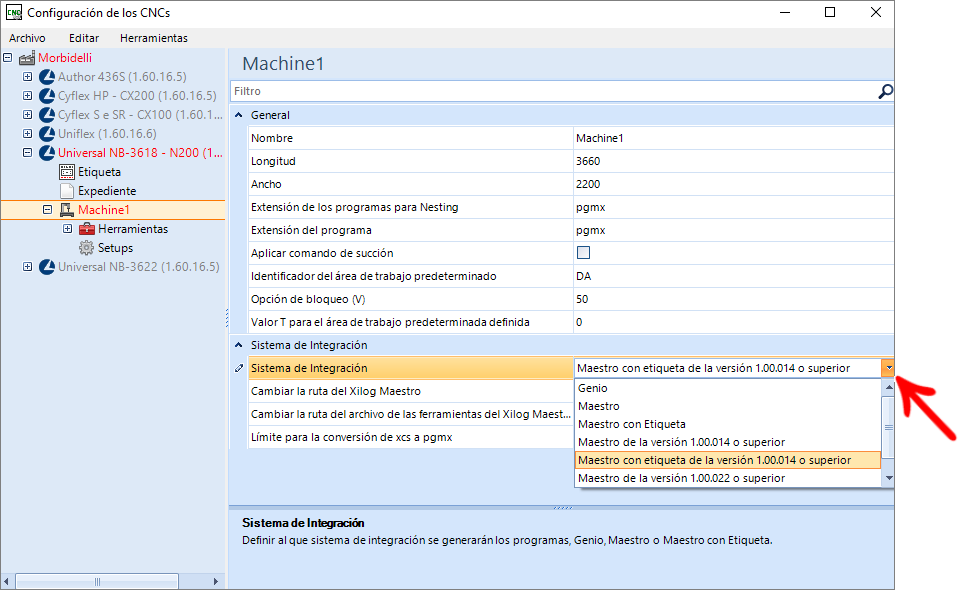Click the Morbidelli factory icon

[x=26, y=58]
